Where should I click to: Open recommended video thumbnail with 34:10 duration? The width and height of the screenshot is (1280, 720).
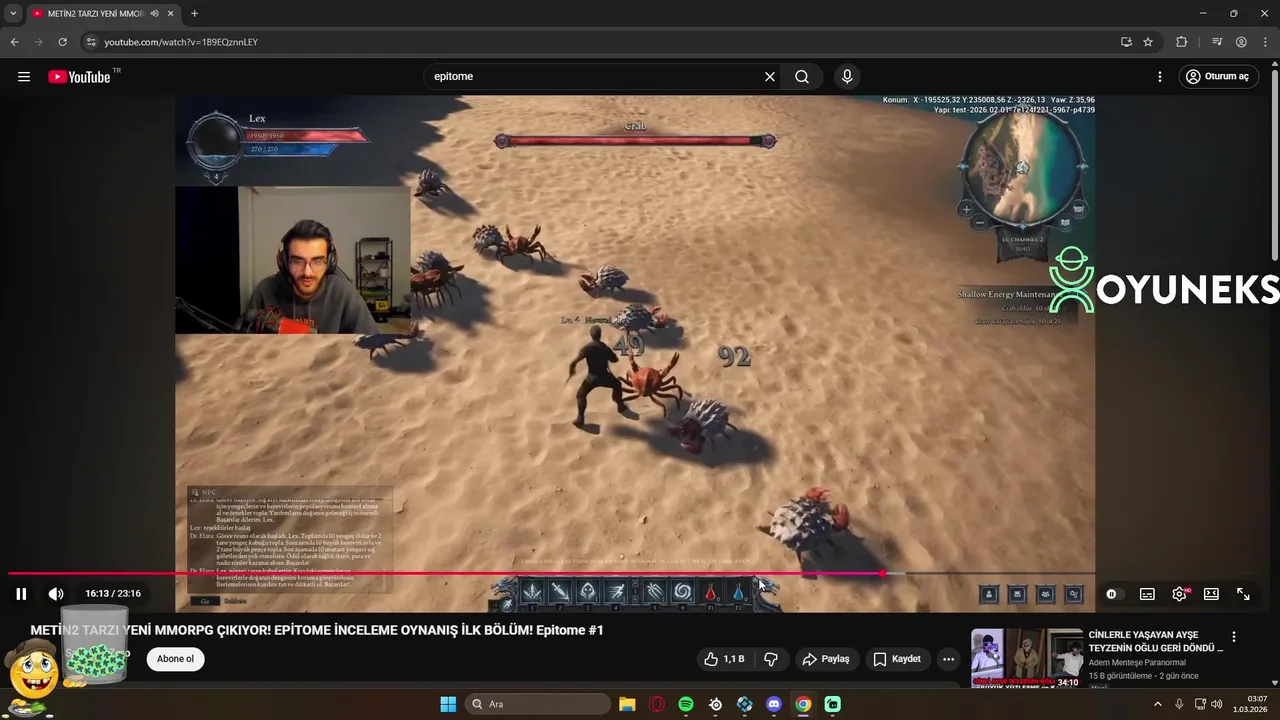coord(1027,658)
